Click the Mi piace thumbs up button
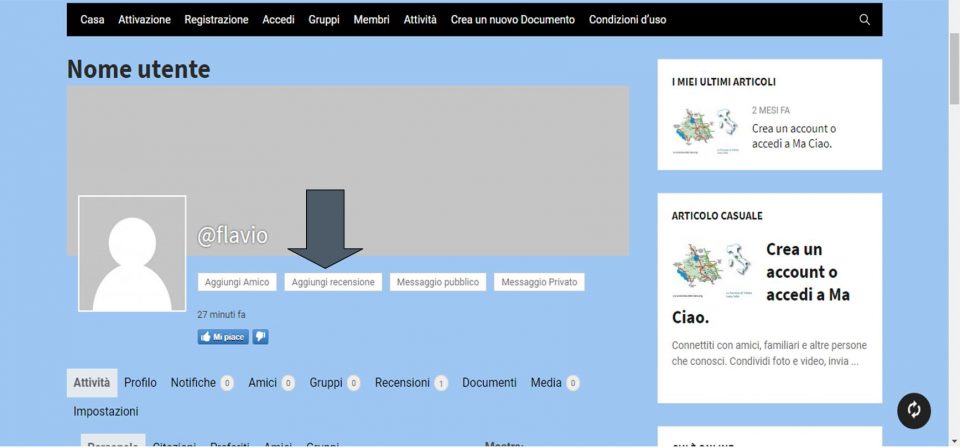 pos(223,337)
